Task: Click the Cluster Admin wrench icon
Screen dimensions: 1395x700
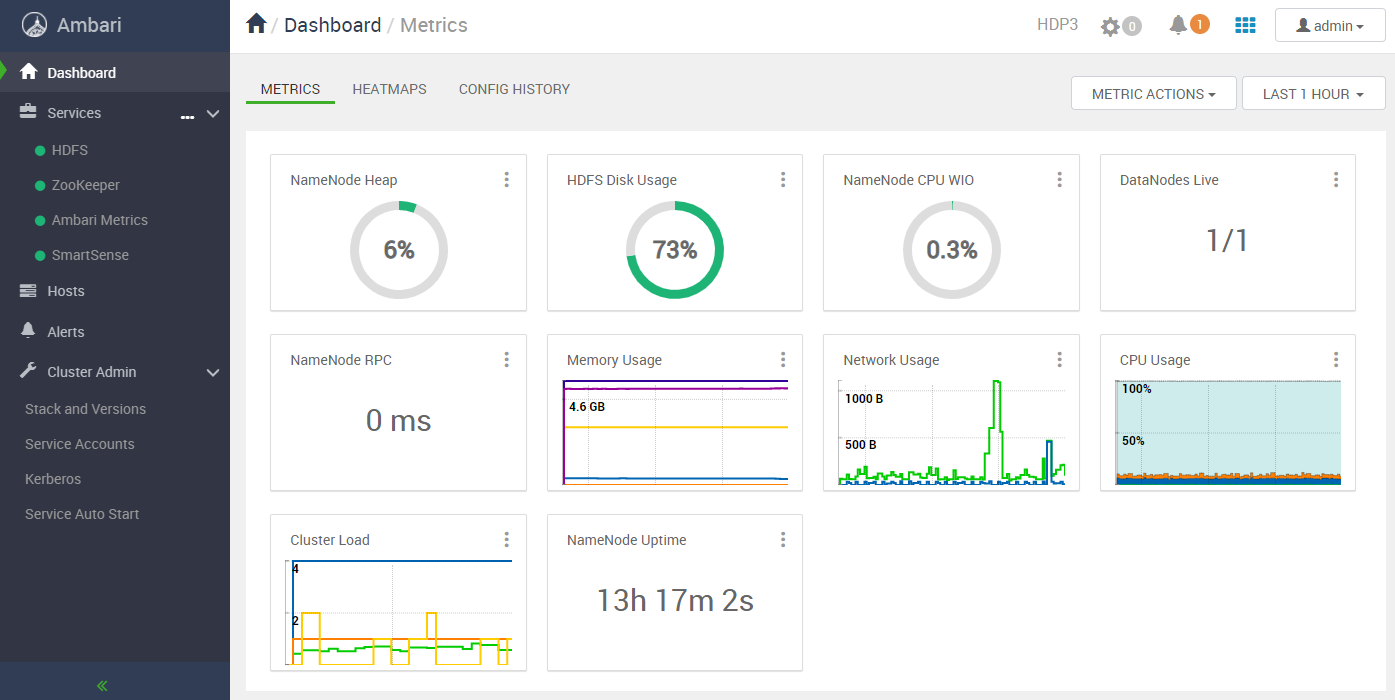Action: [28, 371]
